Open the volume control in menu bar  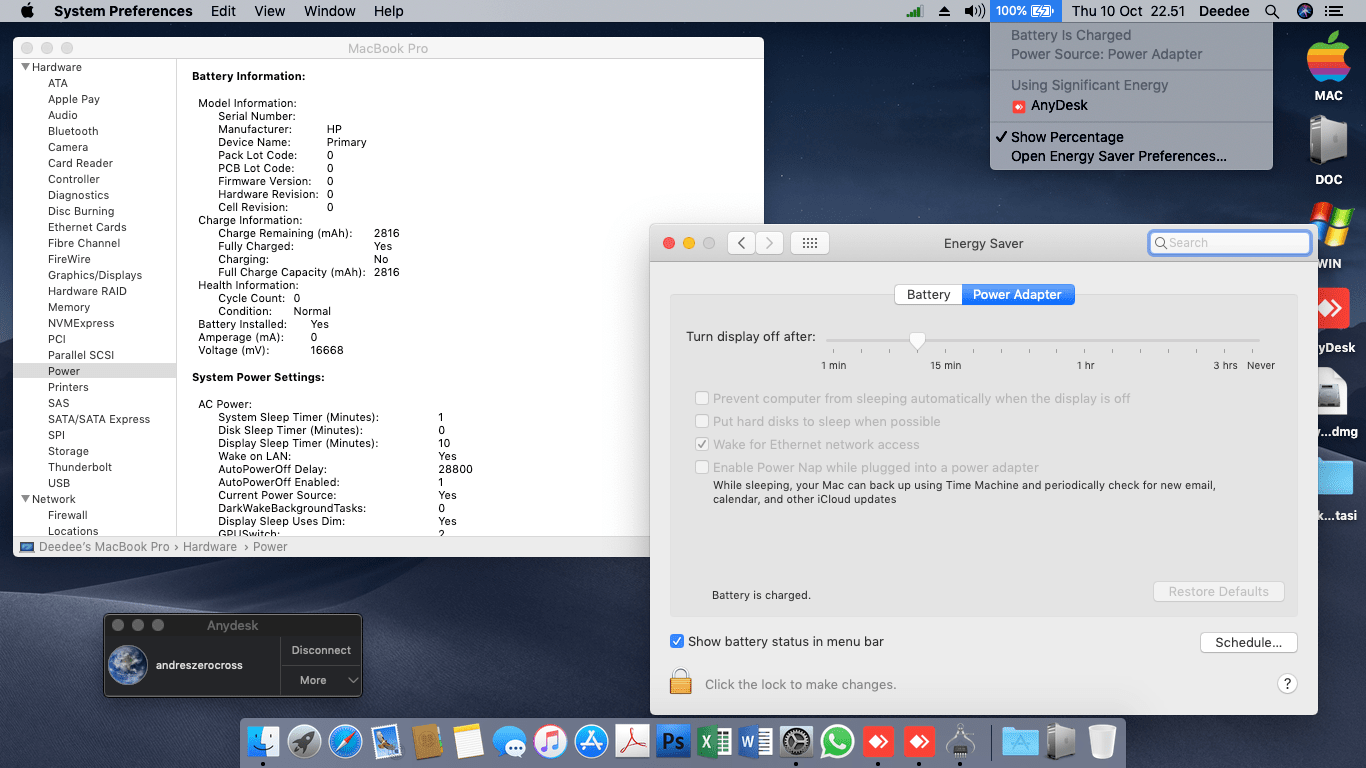coord(975,11)
